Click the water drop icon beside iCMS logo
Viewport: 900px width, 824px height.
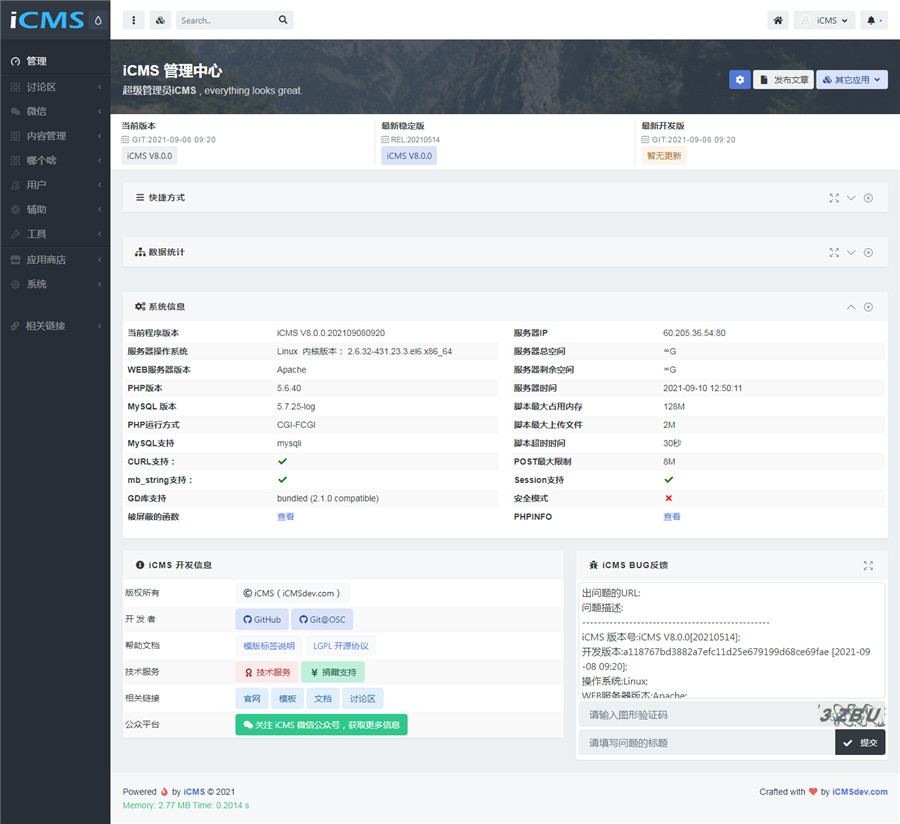click(98, 20)
